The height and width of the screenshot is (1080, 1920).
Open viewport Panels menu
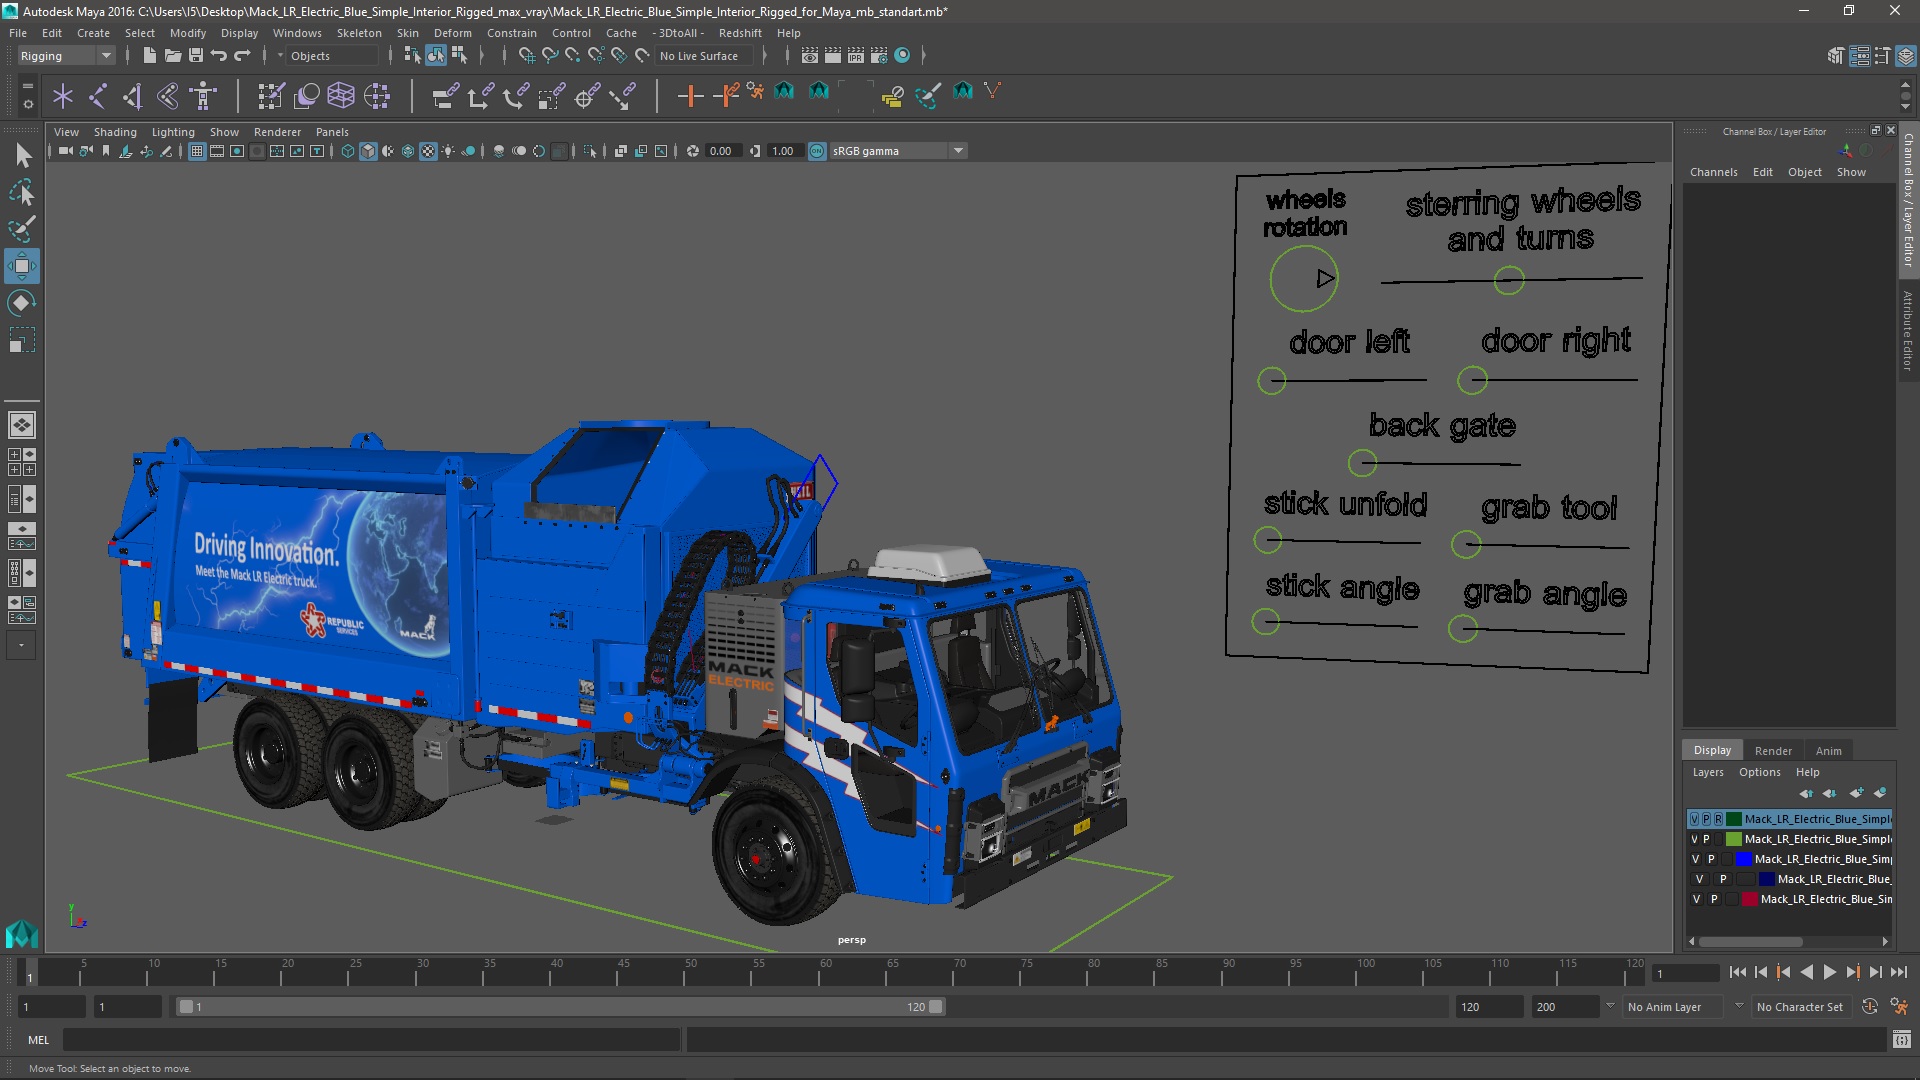[332, 132]
